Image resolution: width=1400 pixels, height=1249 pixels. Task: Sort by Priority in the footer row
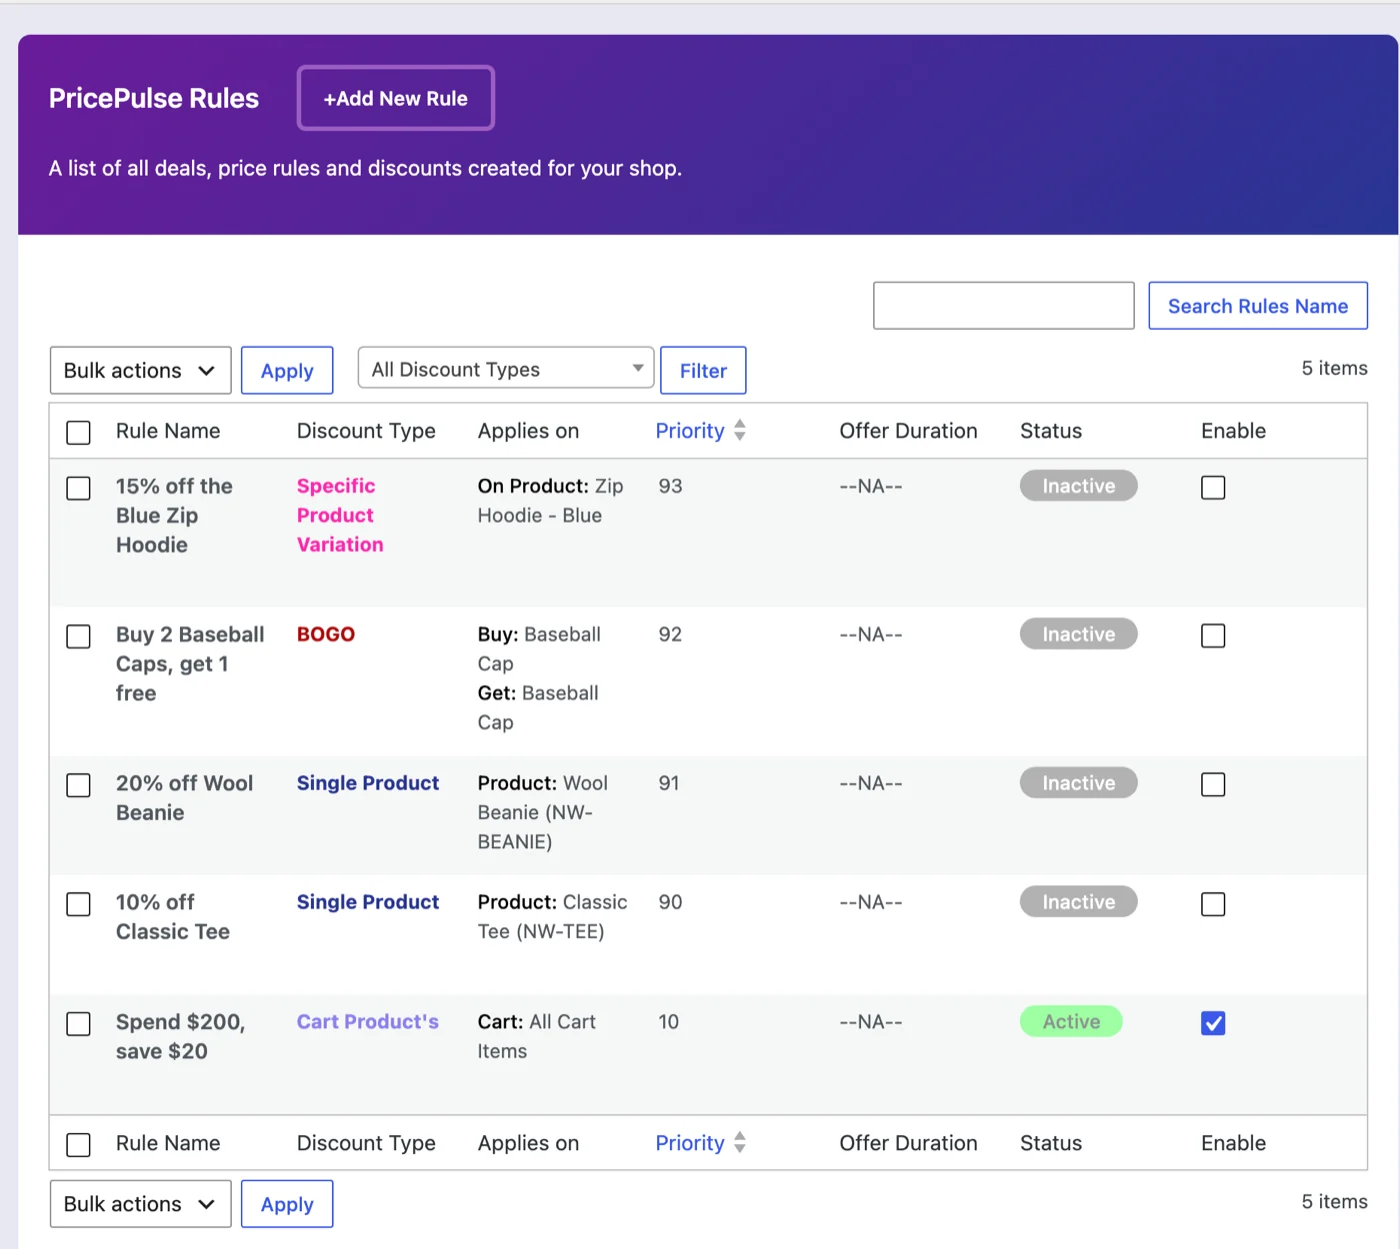point(690,1143)
